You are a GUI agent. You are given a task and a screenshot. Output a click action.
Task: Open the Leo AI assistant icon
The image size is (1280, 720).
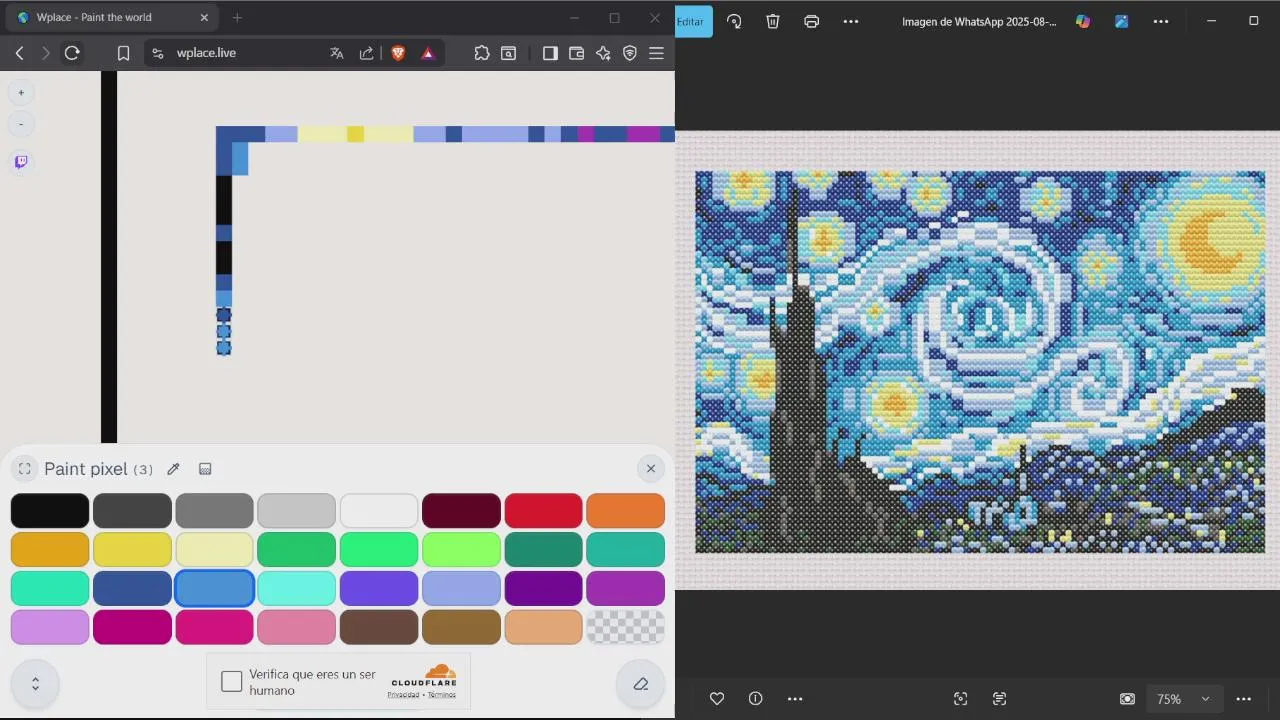tap(603, 53)
